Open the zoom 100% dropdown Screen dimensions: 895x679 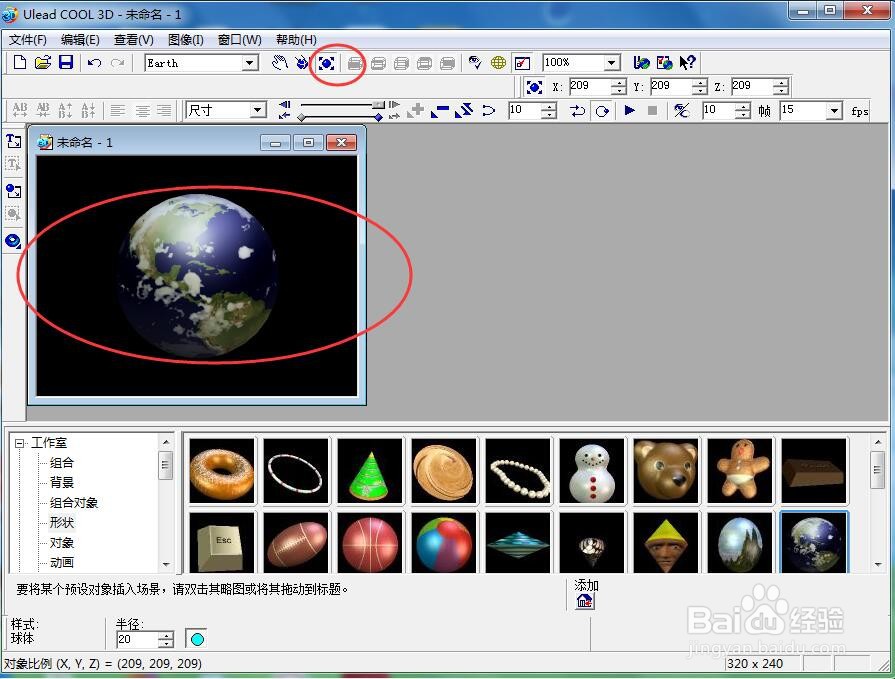click(612, 62)
